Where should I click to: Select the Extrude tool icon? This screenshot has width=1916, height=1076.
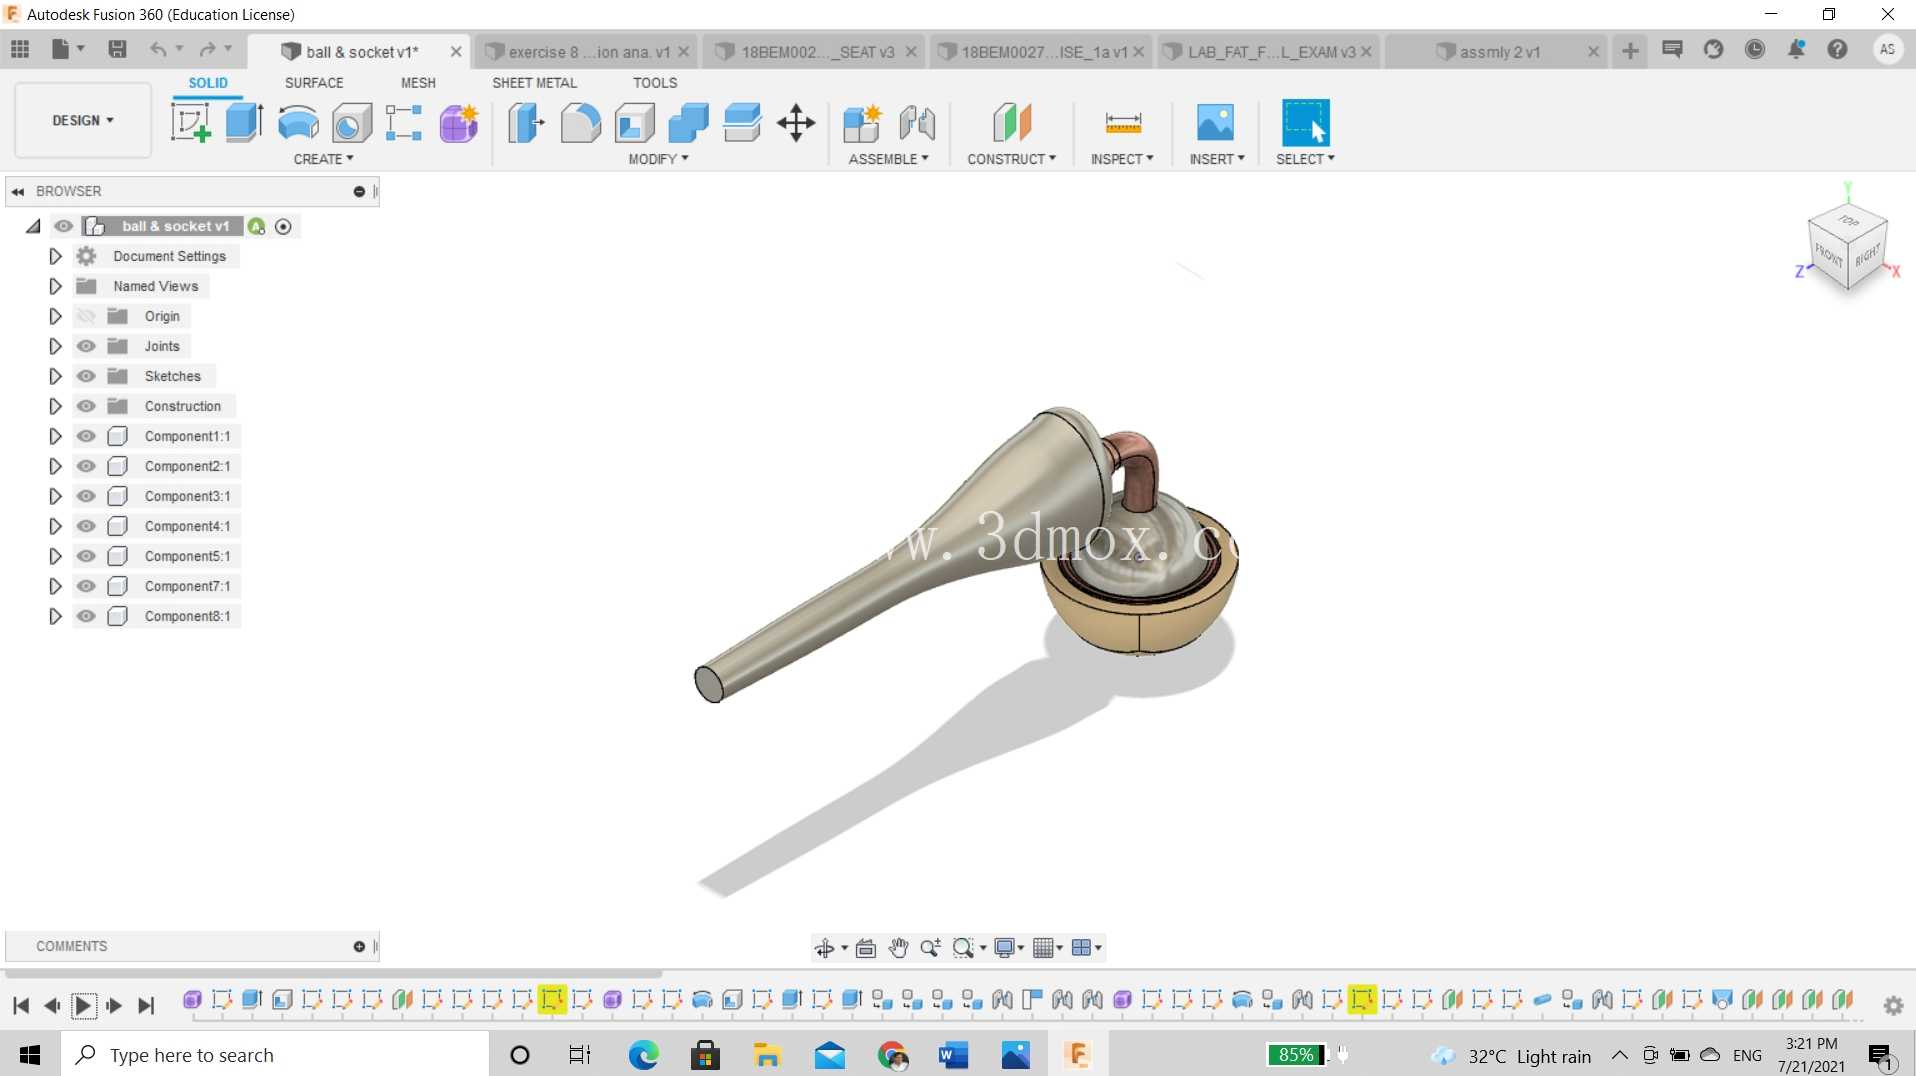[244, 123]
